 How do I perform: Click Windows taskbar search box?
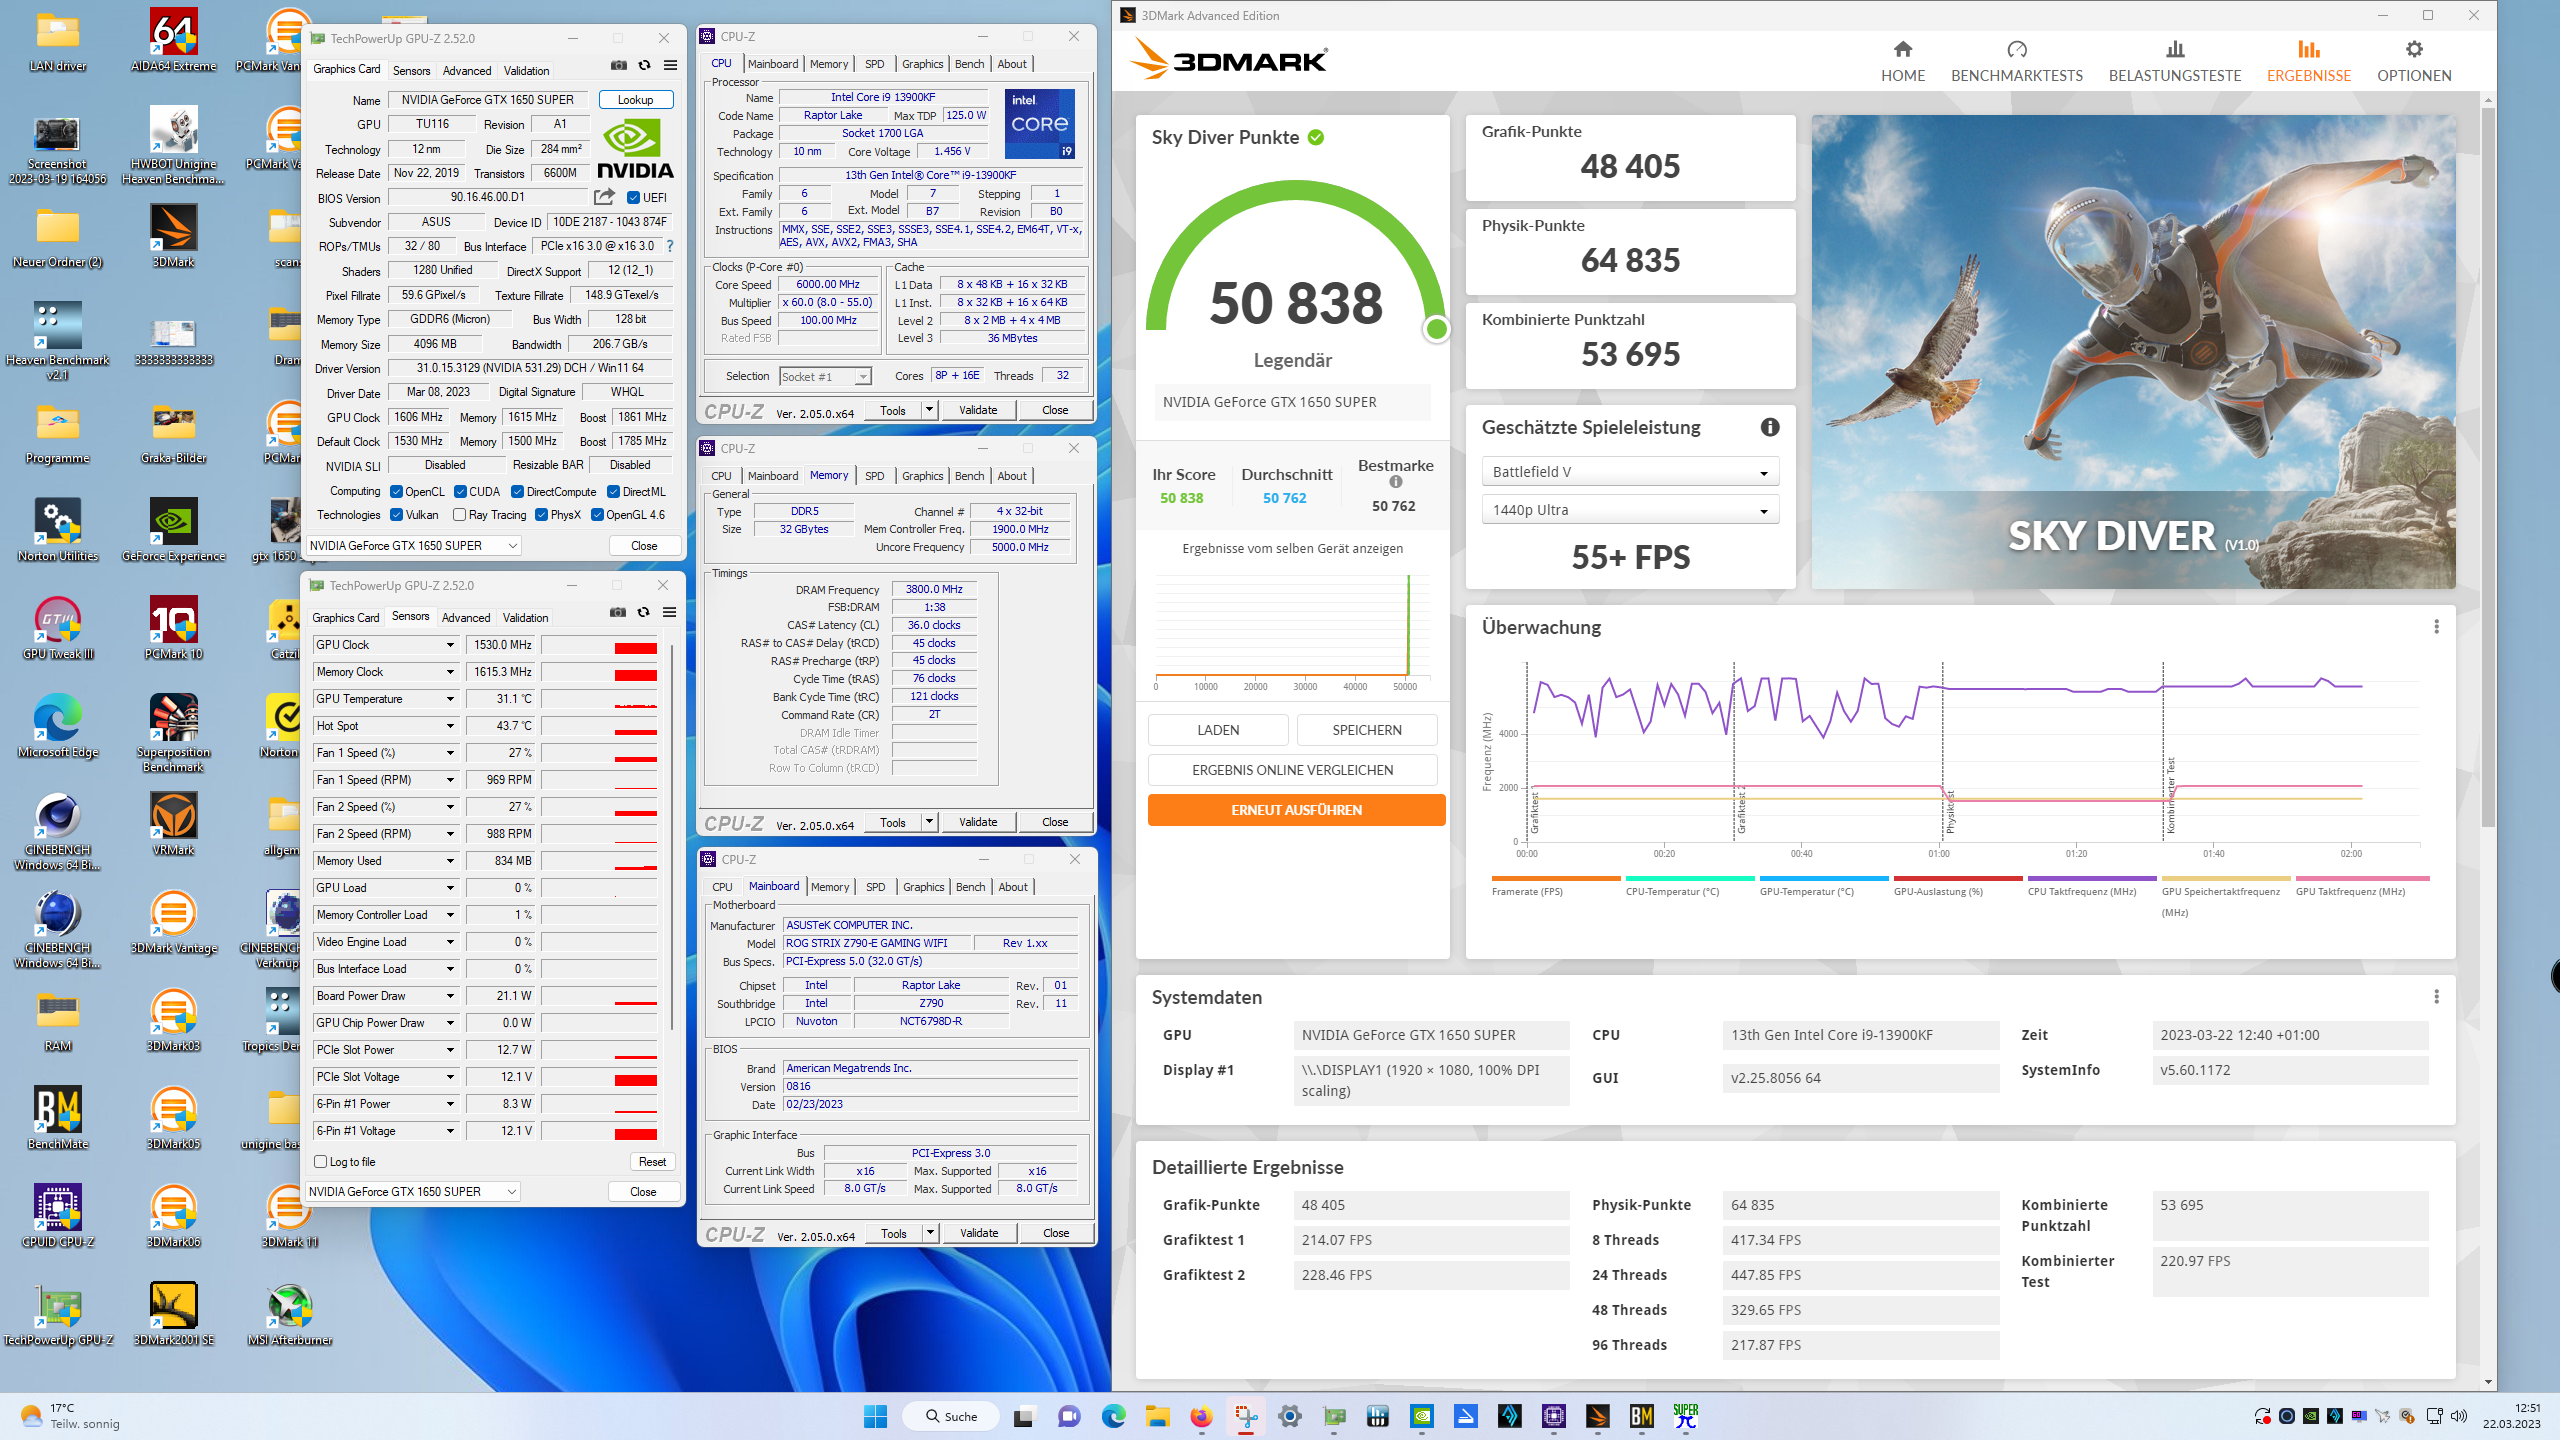(951, 1416)
